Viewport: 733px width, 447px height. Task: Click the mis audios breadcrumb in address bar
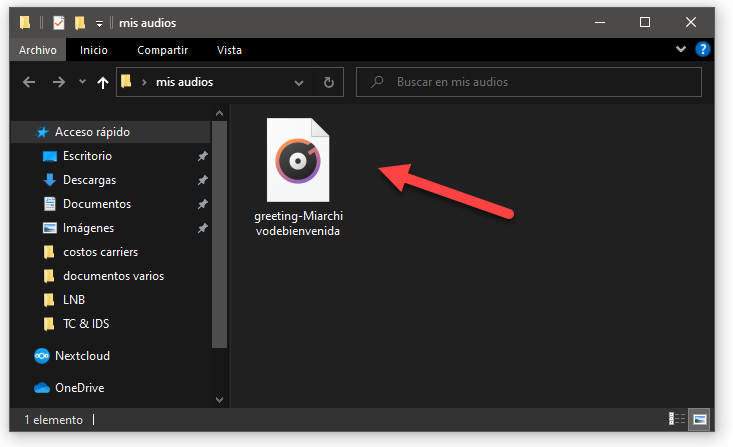185,82
